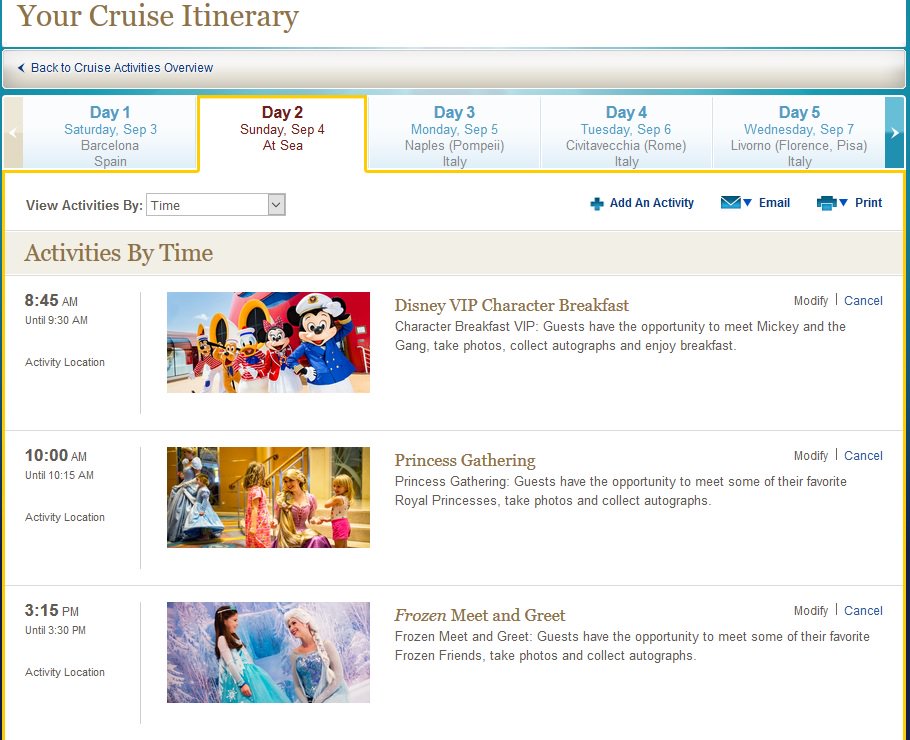This screenshot has width=910, height=740.
Task: Expand the Email dropdown arrow
Action: coord(748,203)
